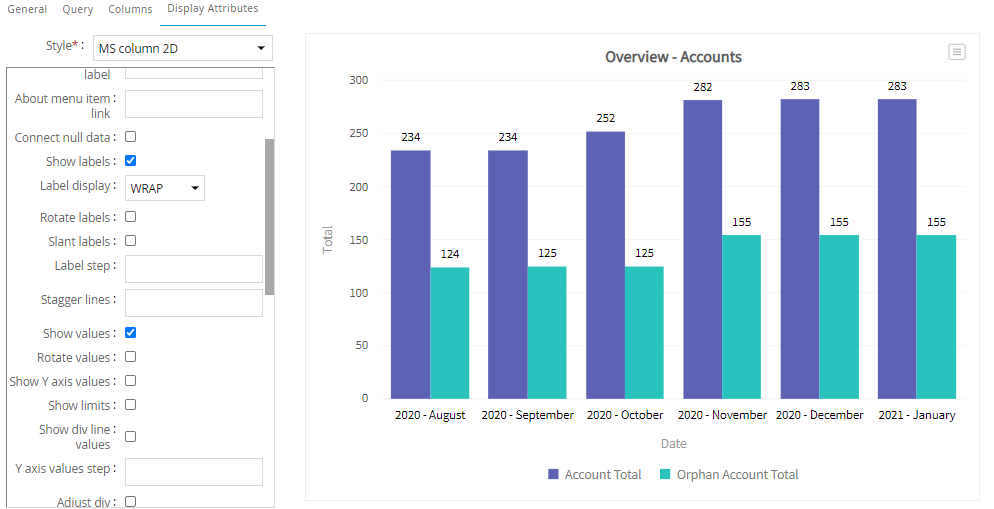Click the Stagger lines input field
This screenshot has width=994, height=509.
click(x=193, y=302)
